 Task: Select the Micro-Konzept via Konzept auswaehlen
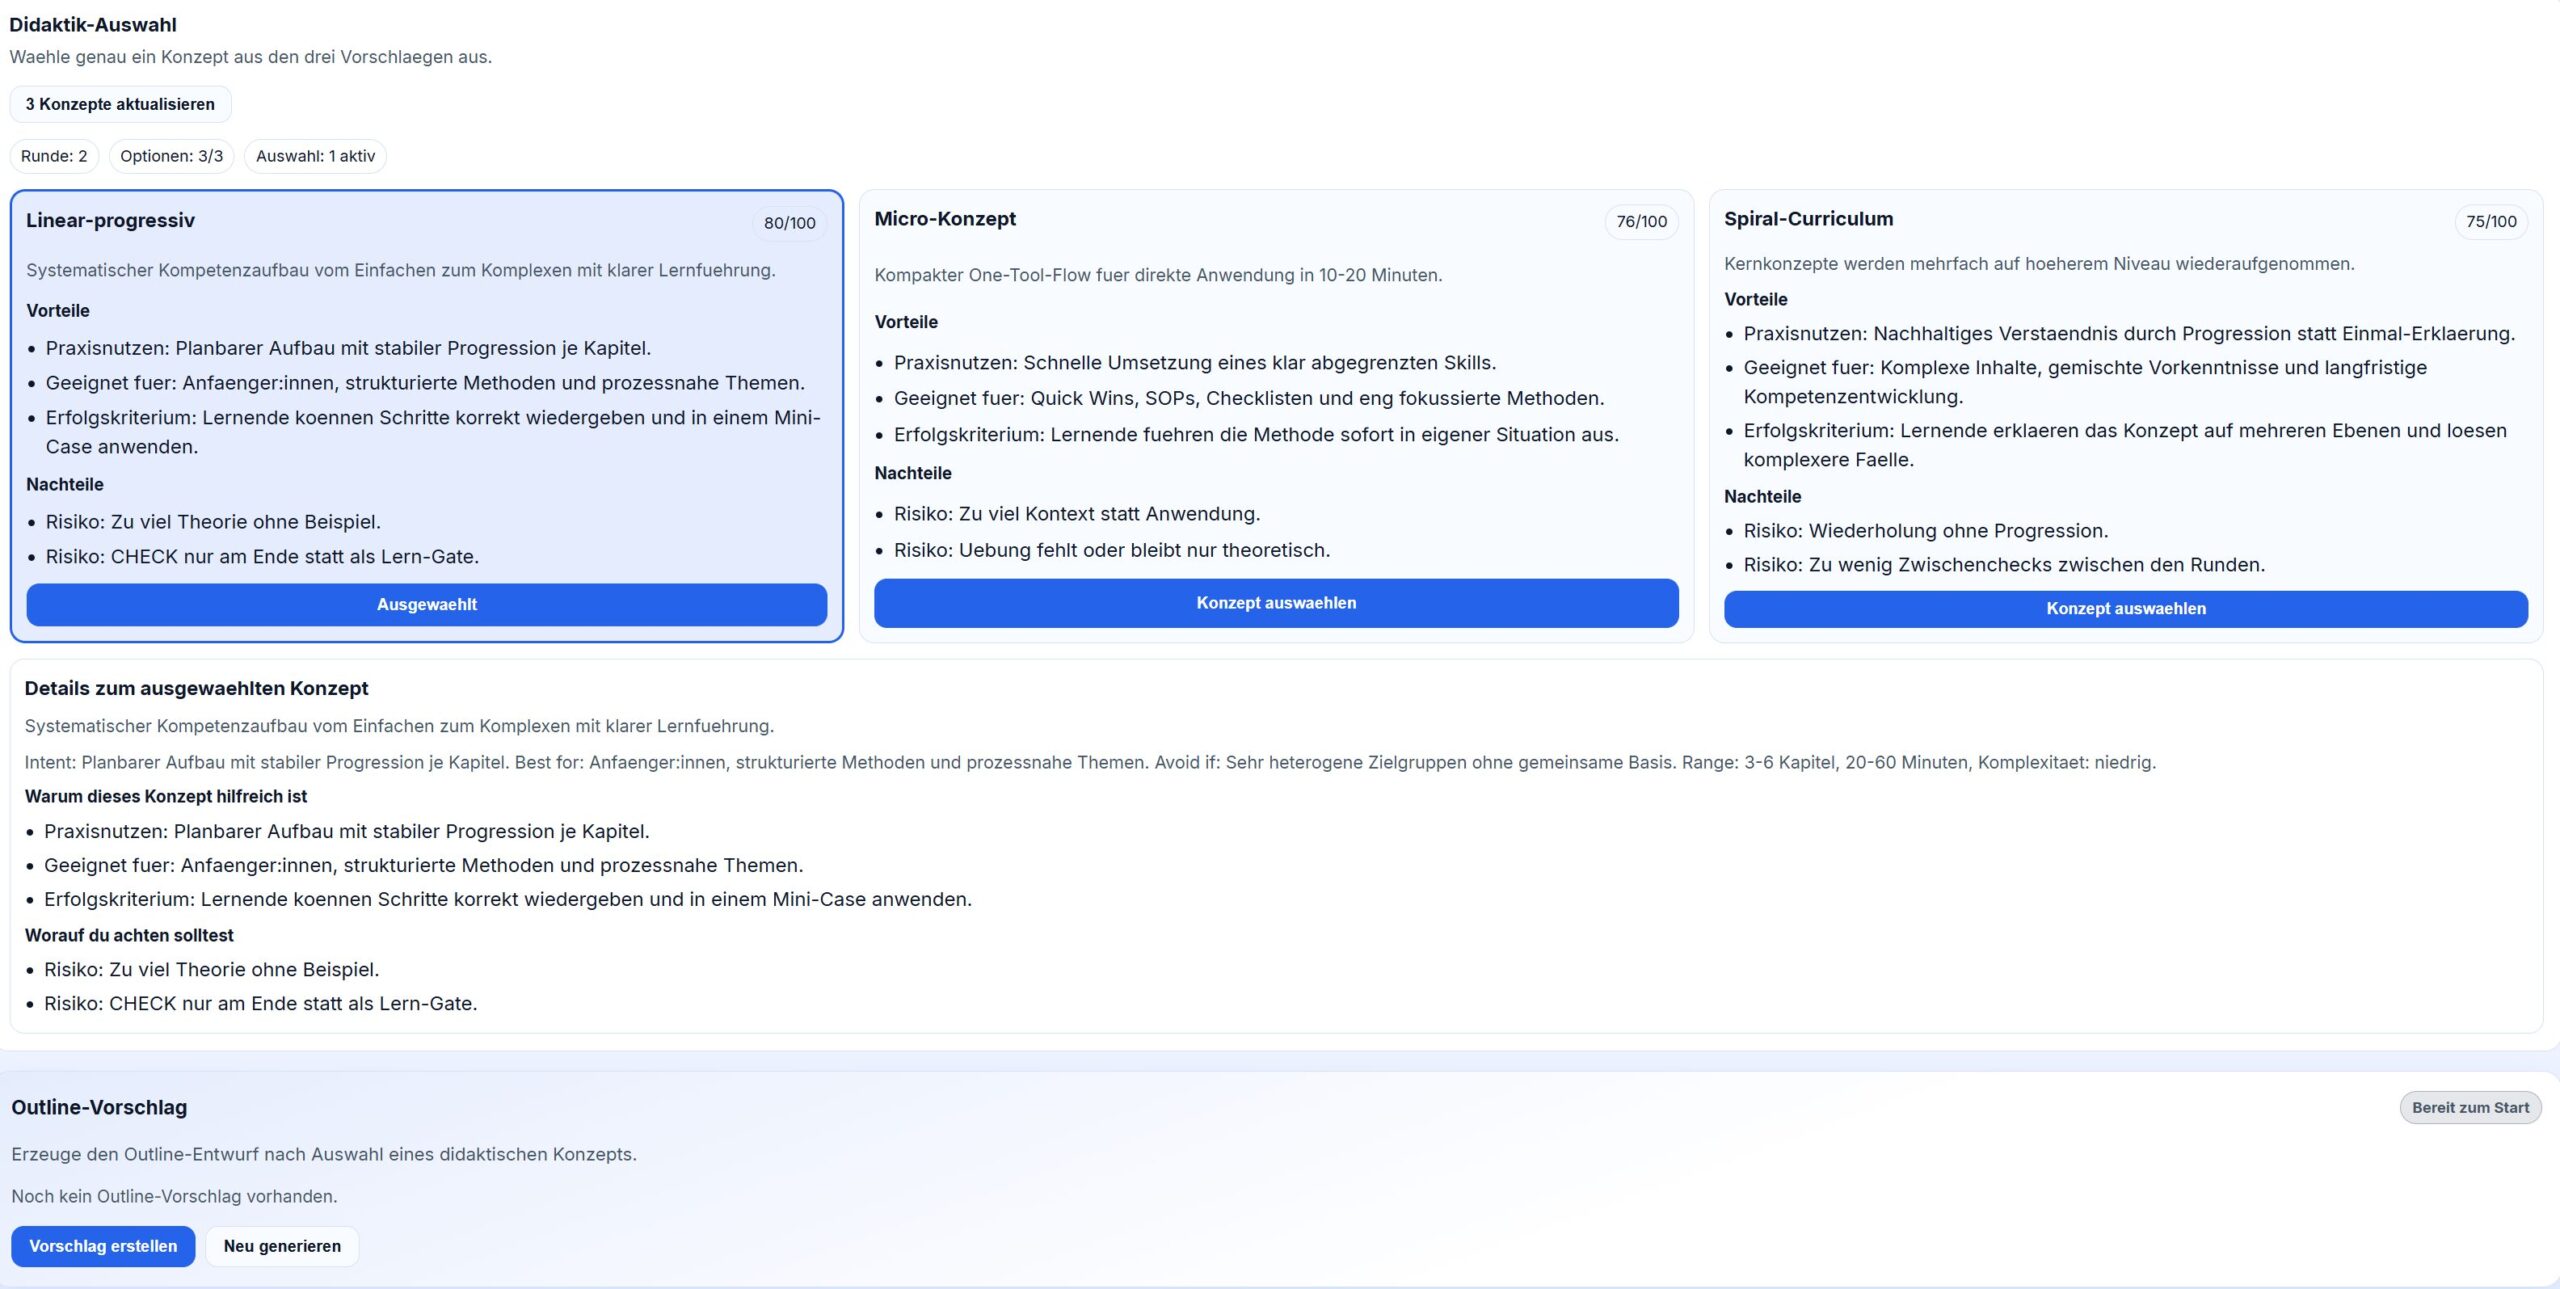click(1276, 602)
